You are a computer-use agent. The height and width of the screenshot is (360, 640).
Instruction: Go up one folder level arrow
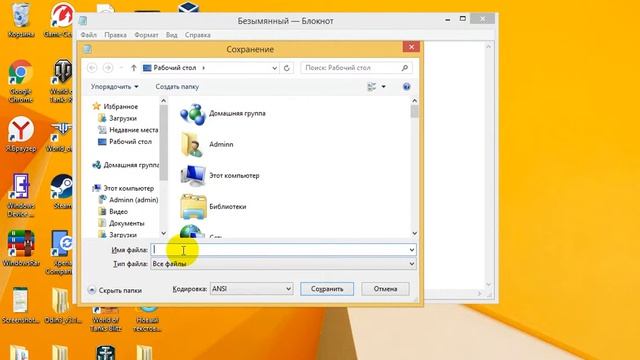click(133, 68)
